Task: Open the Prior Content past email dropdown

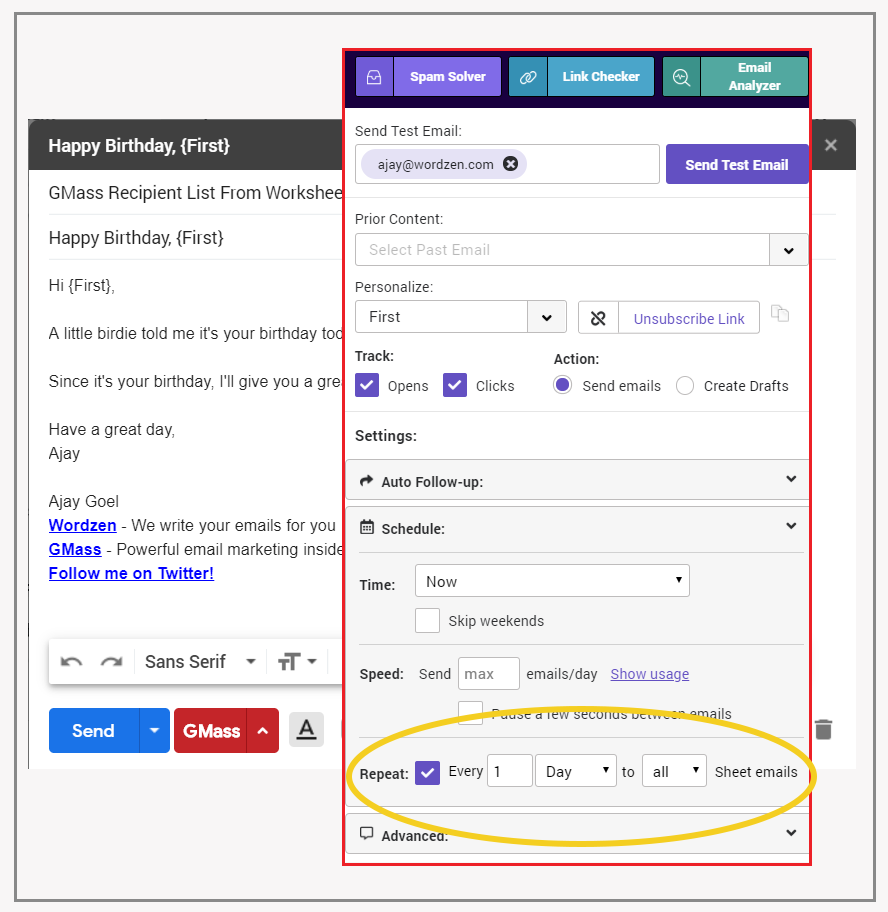Action: click(x=788, y=250)
